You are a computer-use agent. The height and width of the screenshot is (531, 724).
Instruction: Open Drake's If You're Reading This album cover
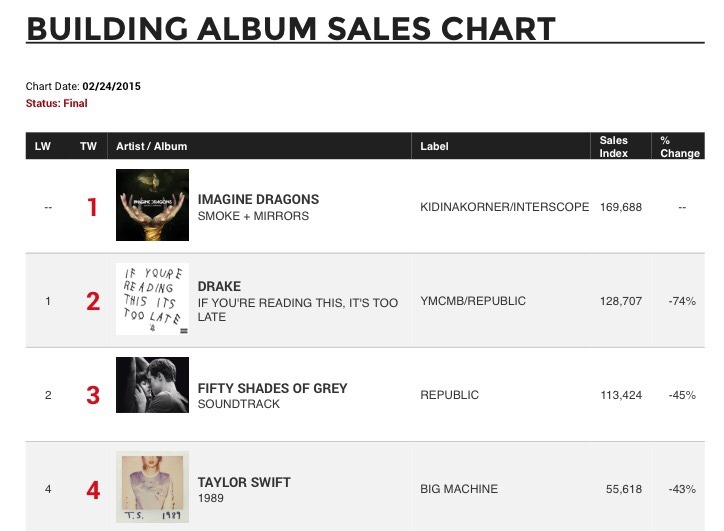152,299
